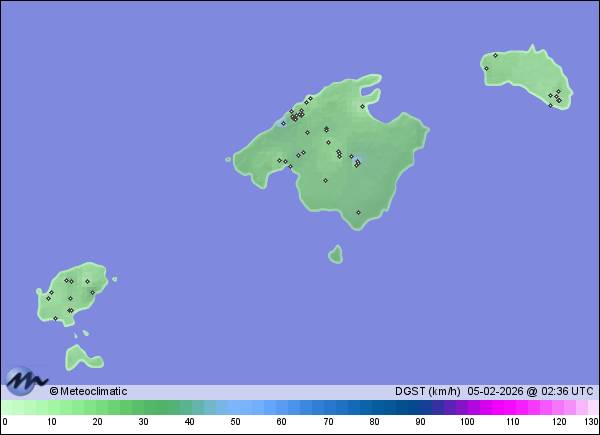Click the isolated south-central Mallorca station marker

click(x=325, y=180)
